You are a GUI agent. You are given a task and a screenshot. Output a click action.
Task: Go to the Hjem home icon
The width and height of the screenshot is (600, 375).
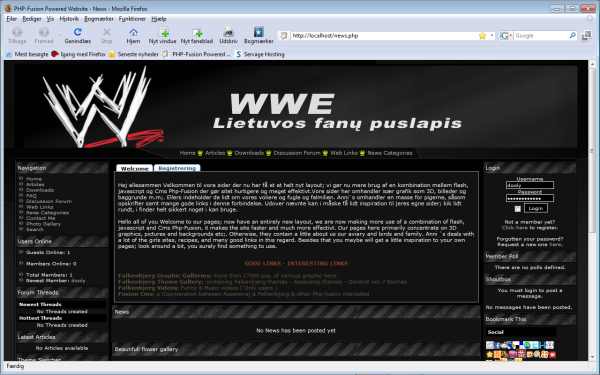(x=133, y=35)
